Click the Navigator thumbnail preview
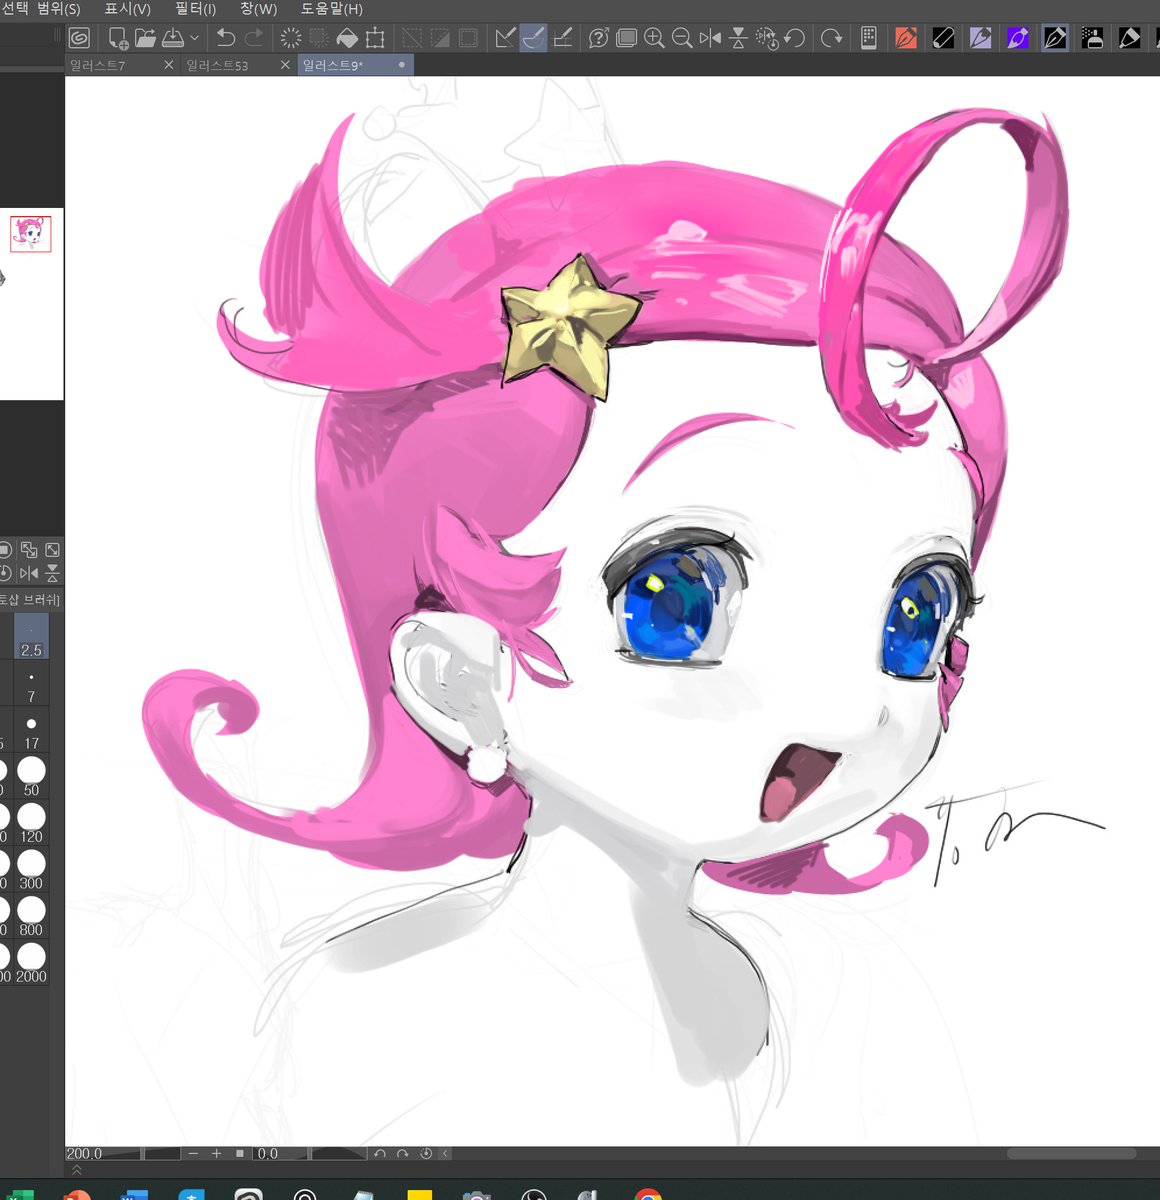The width and height of the screenshot is (1160, 1200). [x=31, y=303]
